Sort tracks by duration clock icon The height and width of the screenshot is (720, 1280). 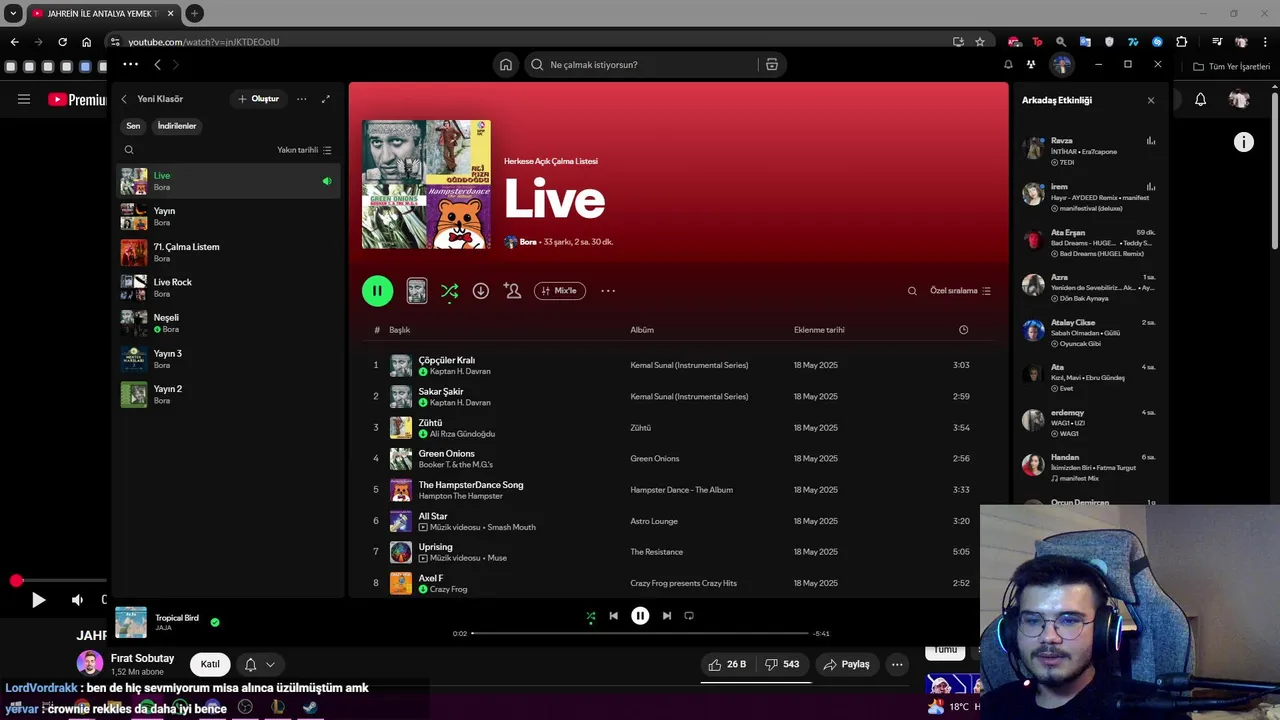point(963,330)
